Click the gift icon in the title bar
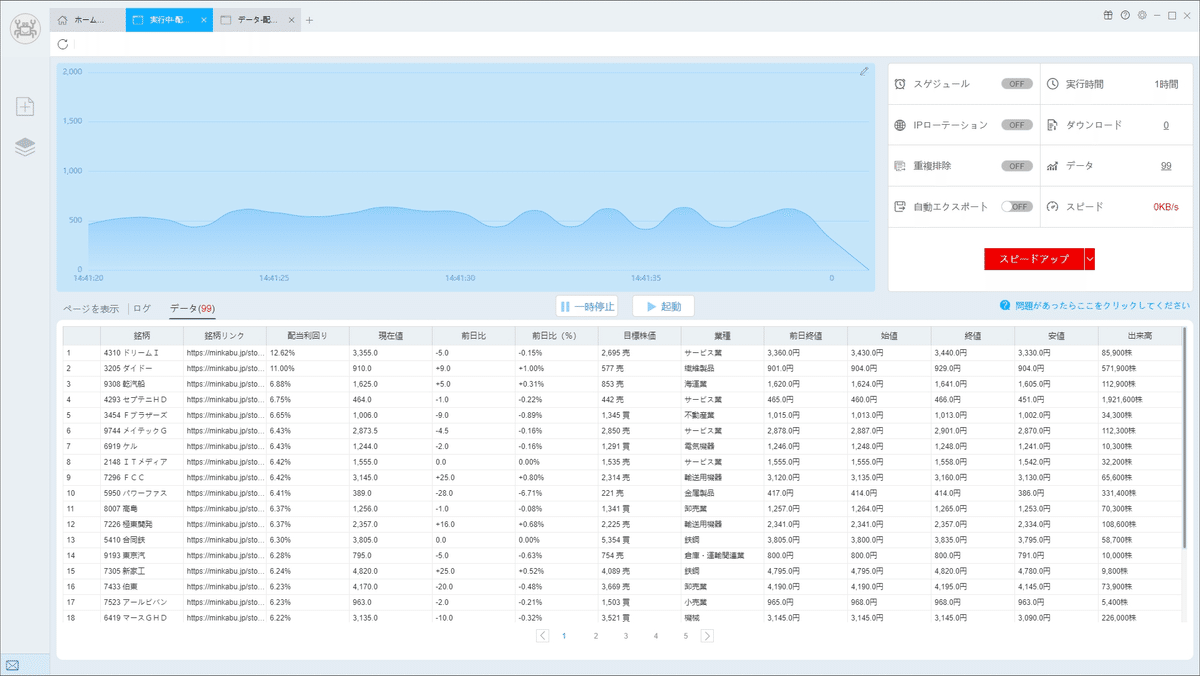 1108,15
